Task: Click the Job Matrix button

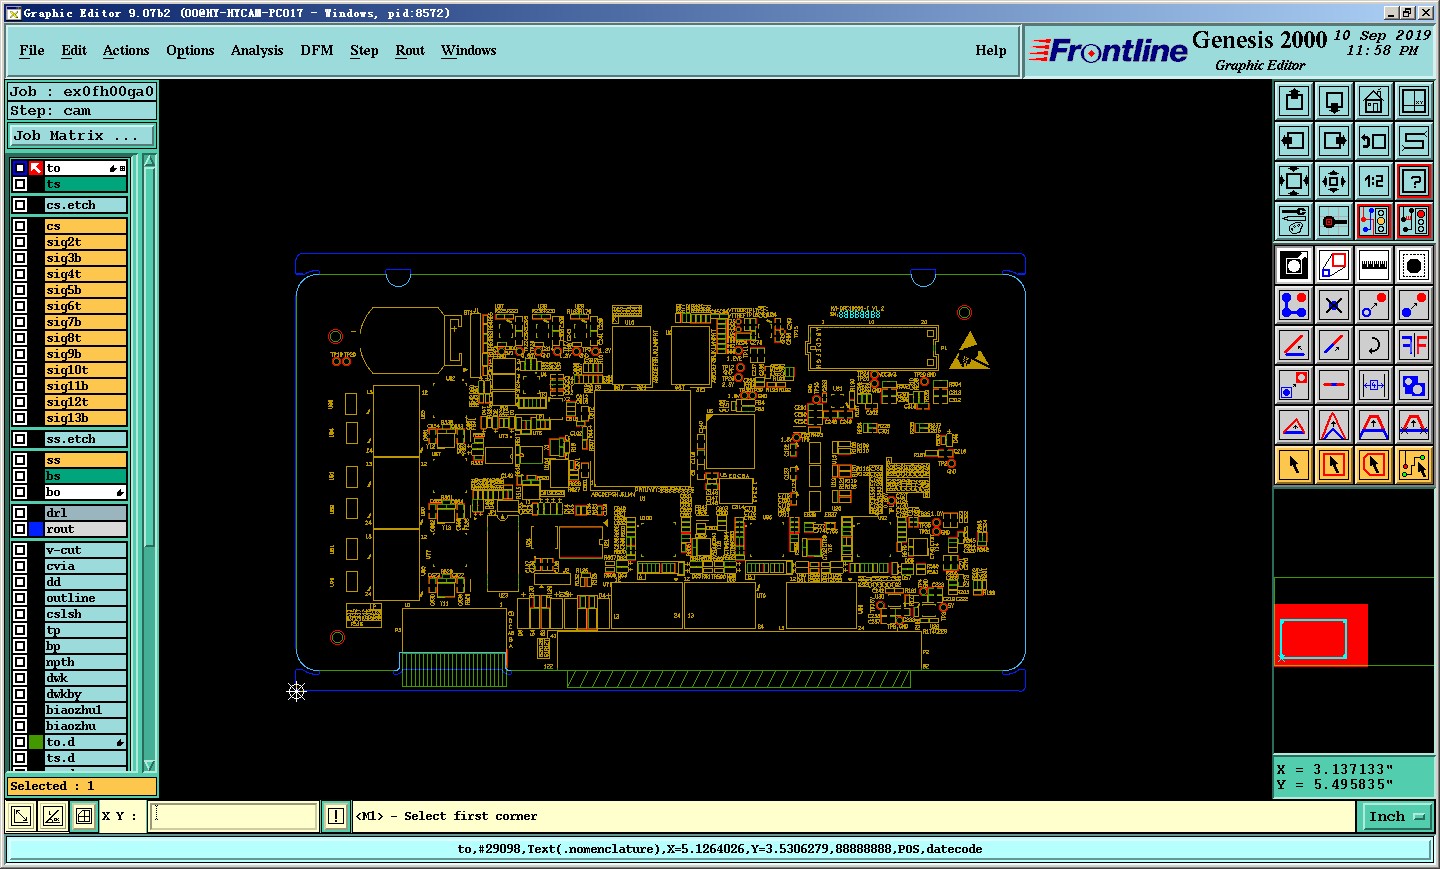Action: 82,136
